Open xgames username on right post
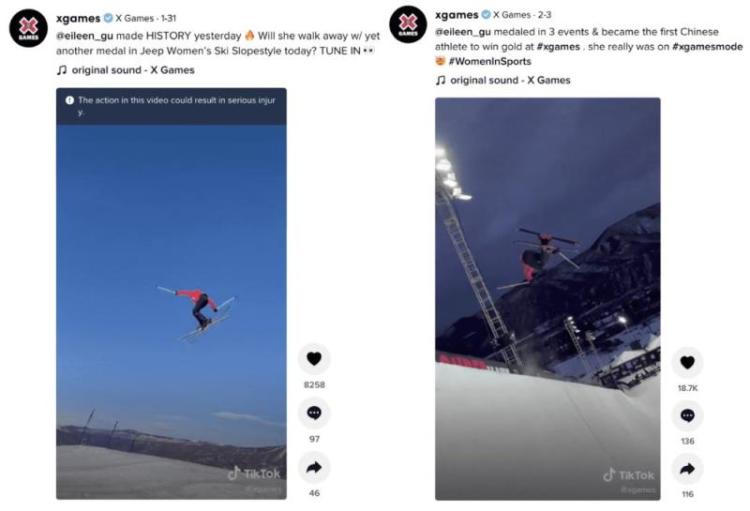750x511 pixels. pyautogui.click(x=457, y=15)
